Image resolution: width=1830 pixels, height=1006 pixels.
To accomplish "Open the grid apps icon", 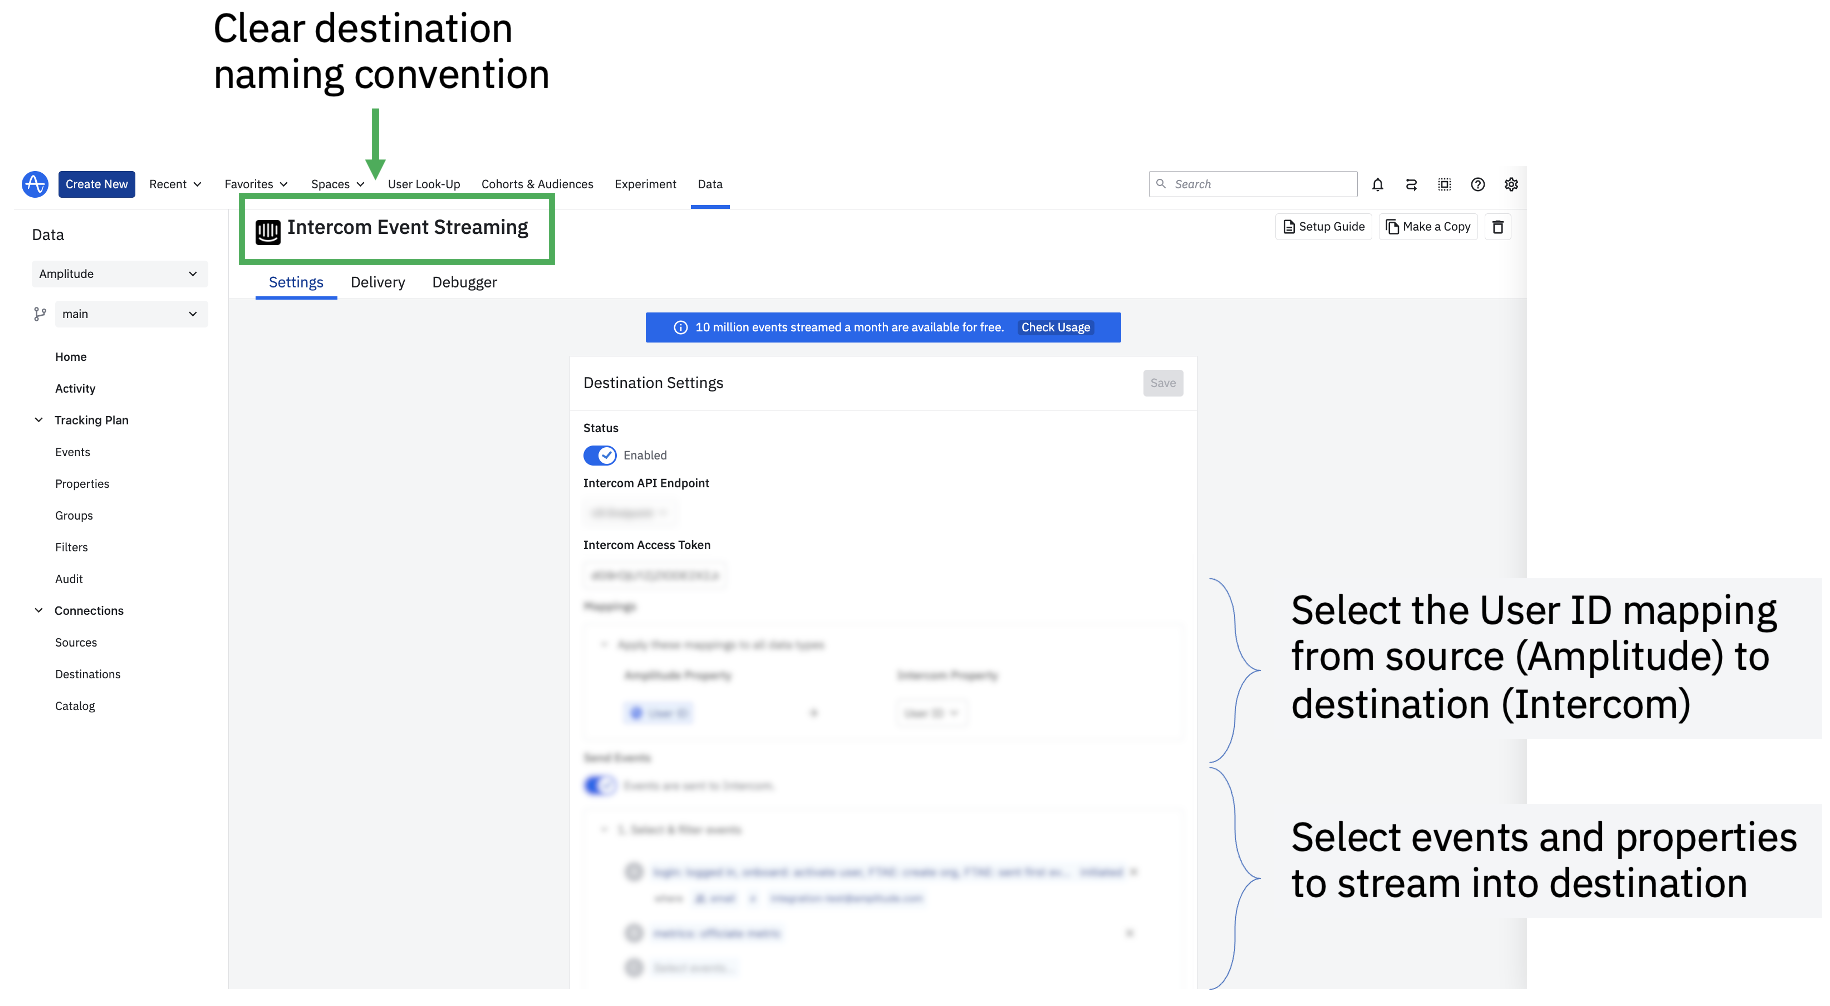I will point(1444,185).
